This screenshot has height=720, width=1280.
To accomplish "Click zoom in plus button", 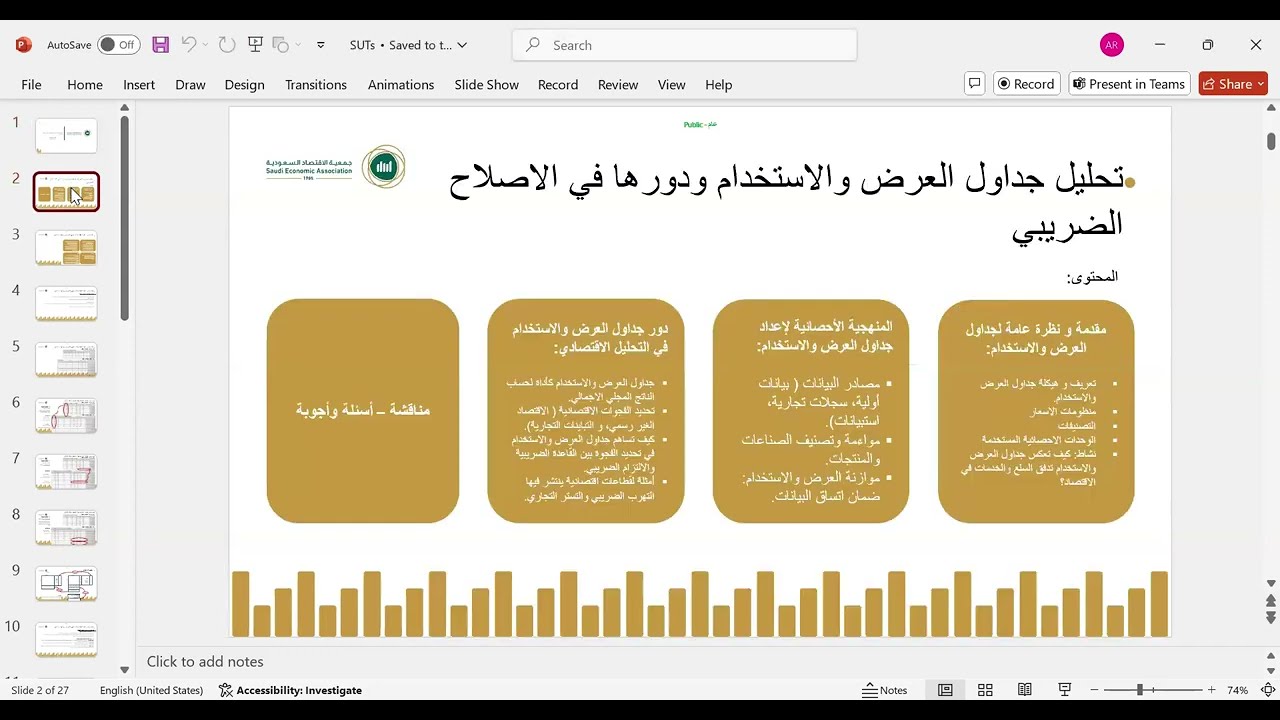I will [1212, 690].
